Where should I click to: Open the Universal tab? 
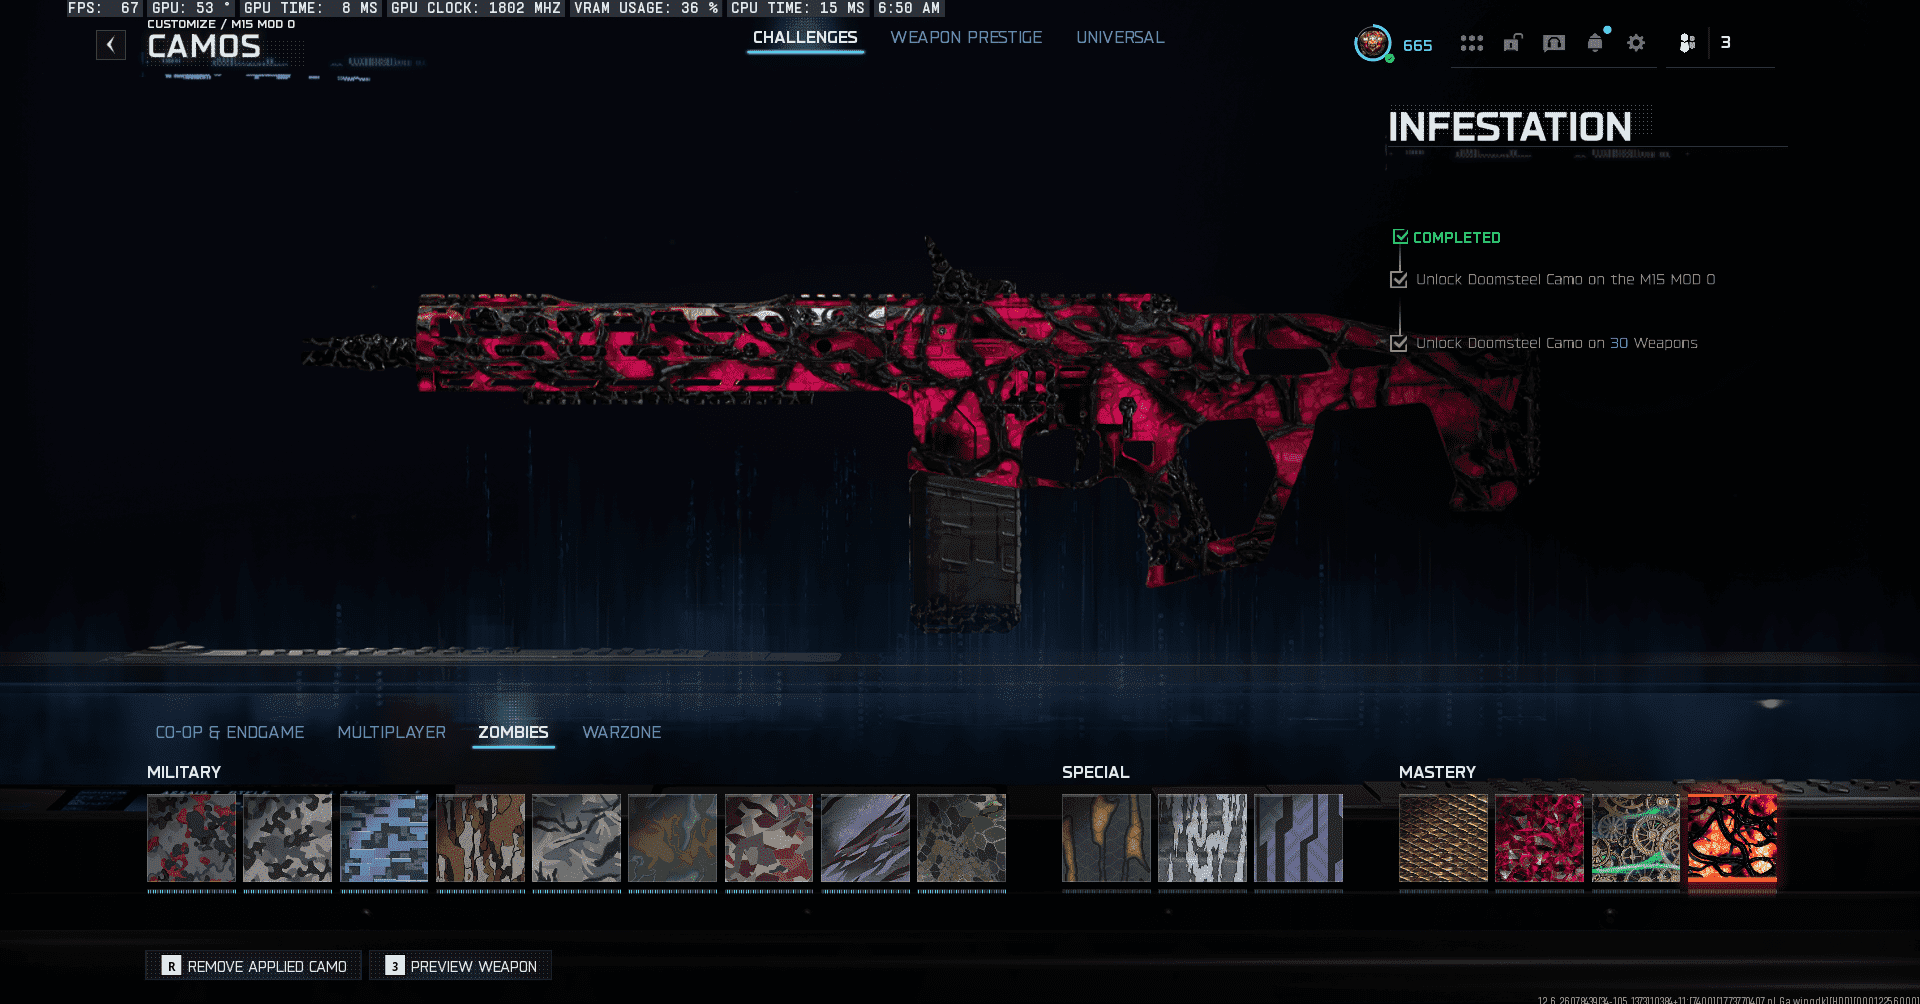[x=1120, y=38]
